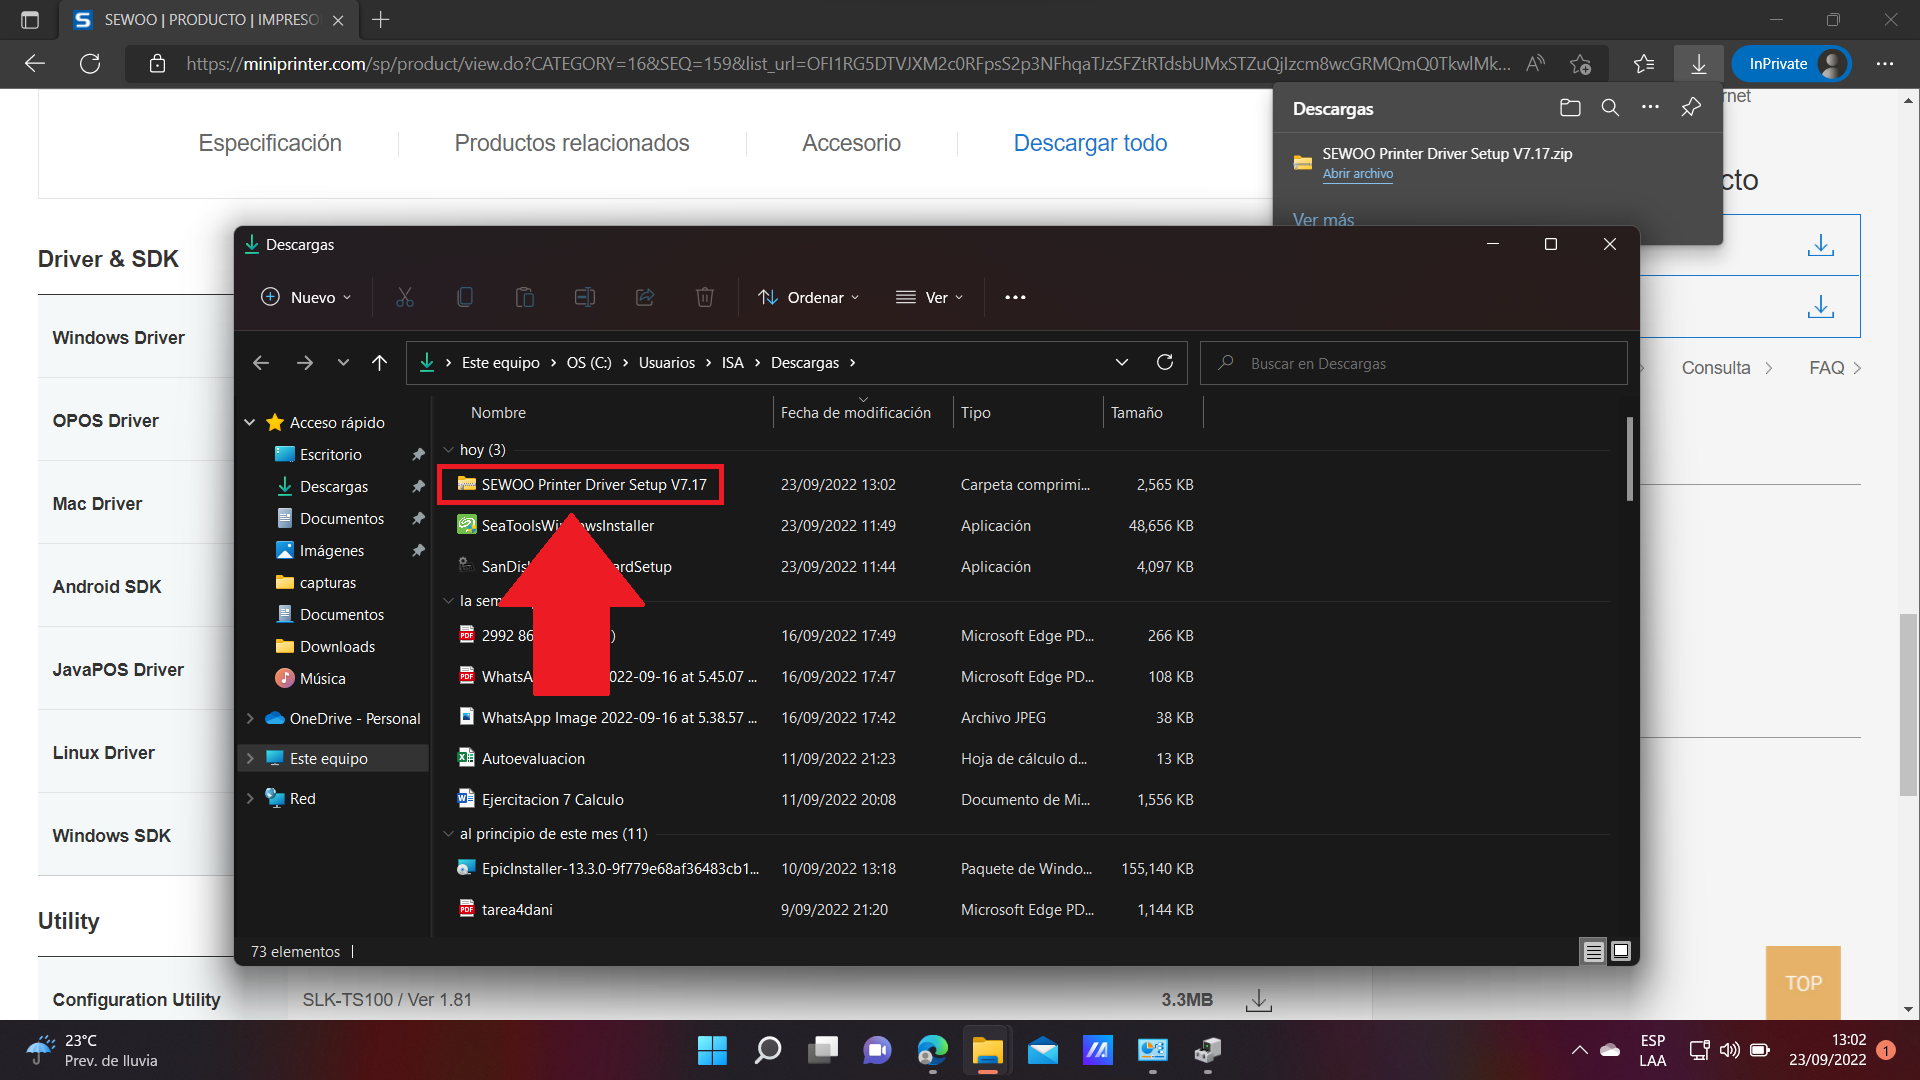Open Microsoft Edge from the taskbar
Screen dimensions: 1920x1080
click(x=932, y=1050)
